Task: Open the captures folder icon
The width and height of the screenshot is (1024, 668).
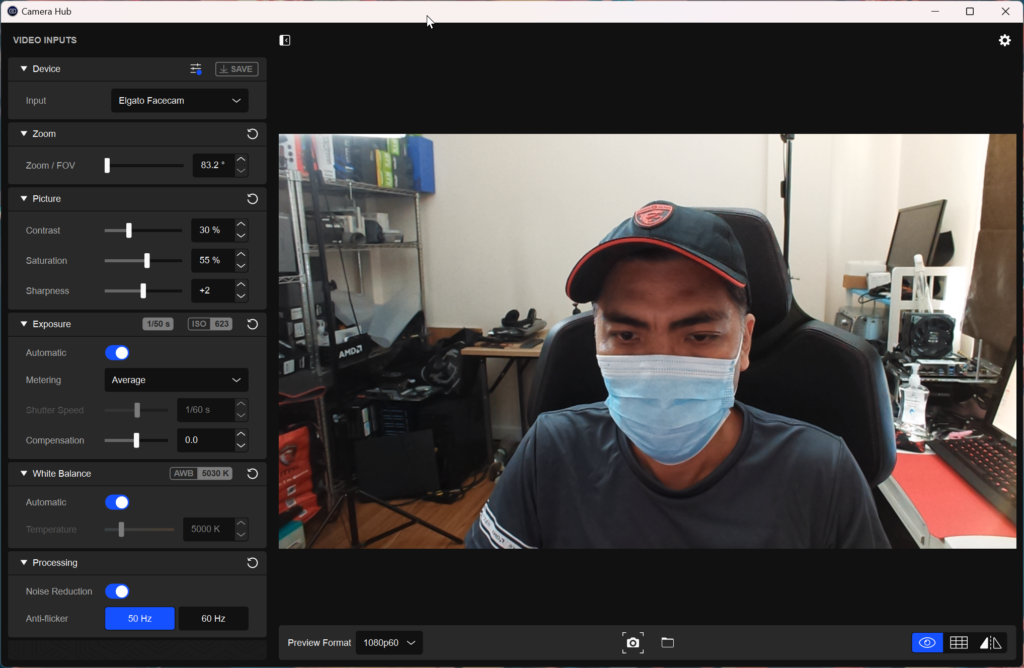Action: tap(667, 642)
